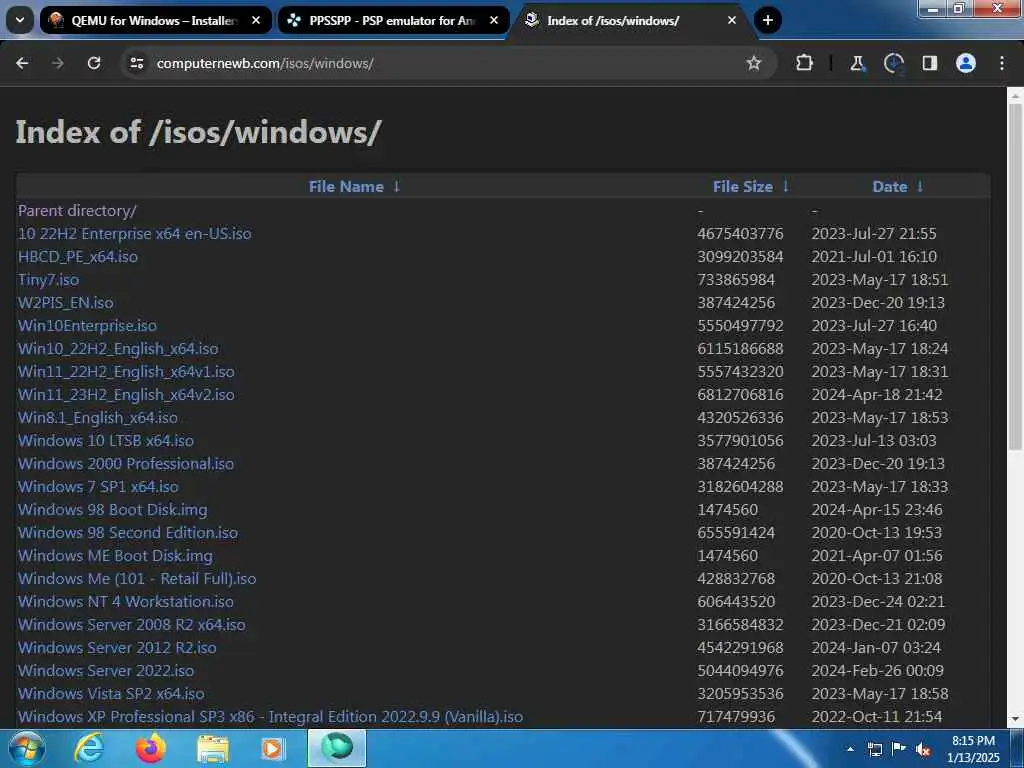This screenshot has height=768, width=1024.
Task: Toggle the browser side panel
Action: 930,63
